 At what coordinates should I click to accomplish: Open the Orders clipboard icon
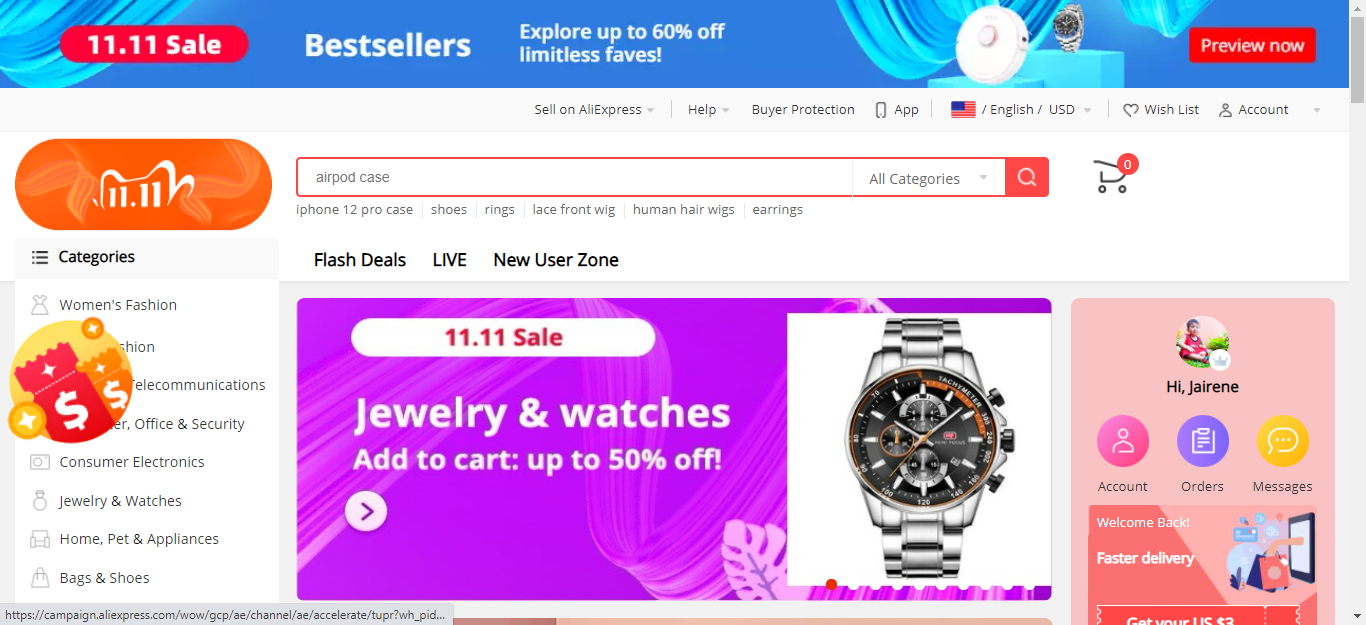tap(1202, 441)
